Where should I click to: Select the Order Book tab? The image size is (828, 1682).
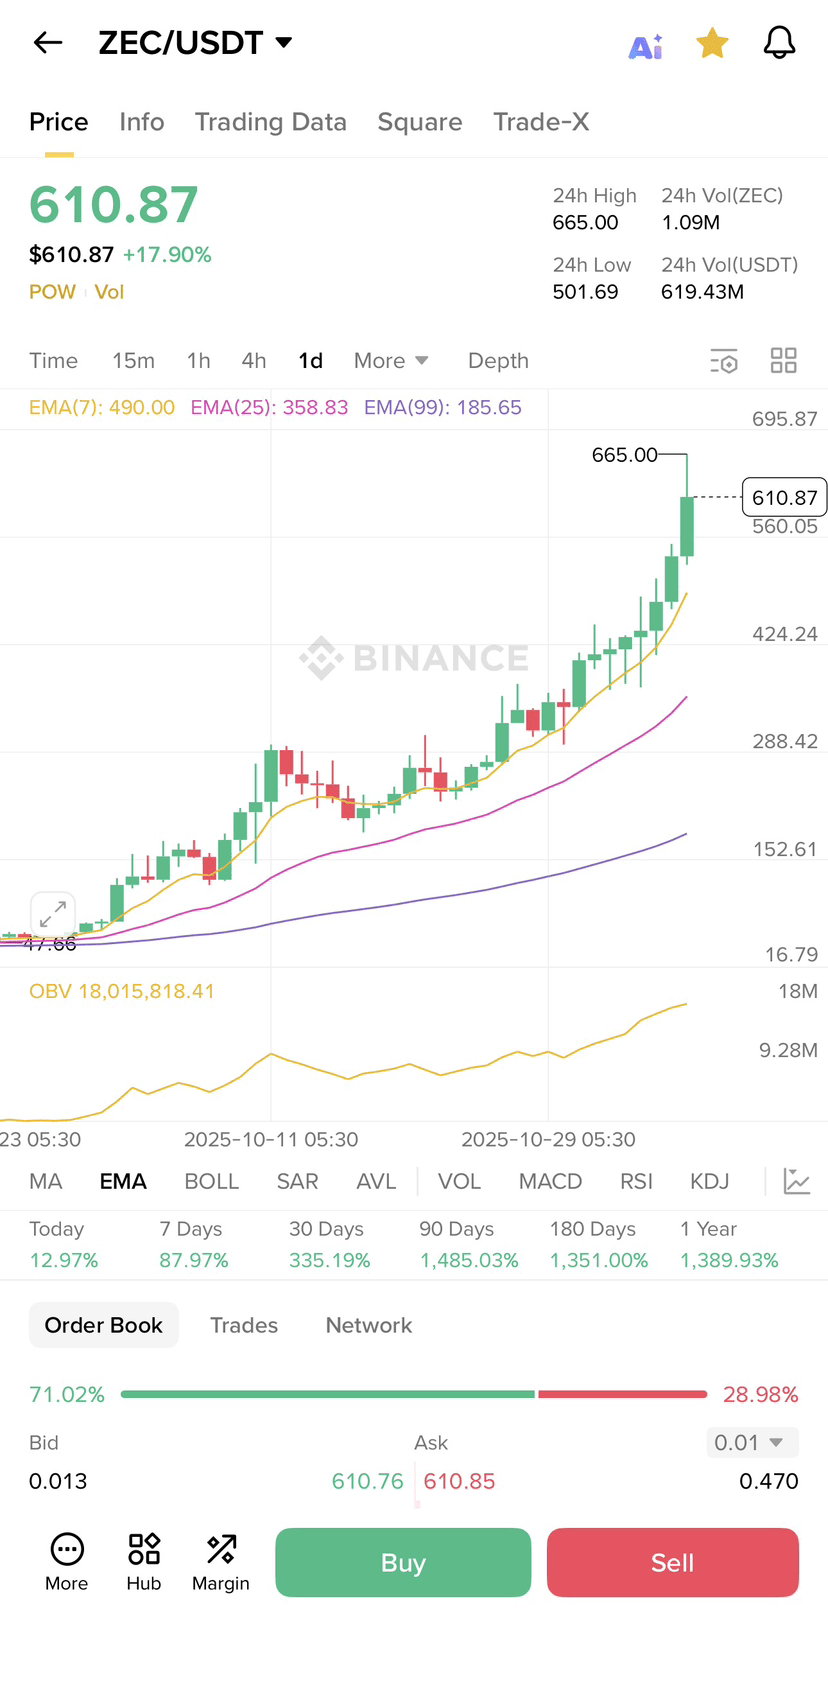point(104,1325)
